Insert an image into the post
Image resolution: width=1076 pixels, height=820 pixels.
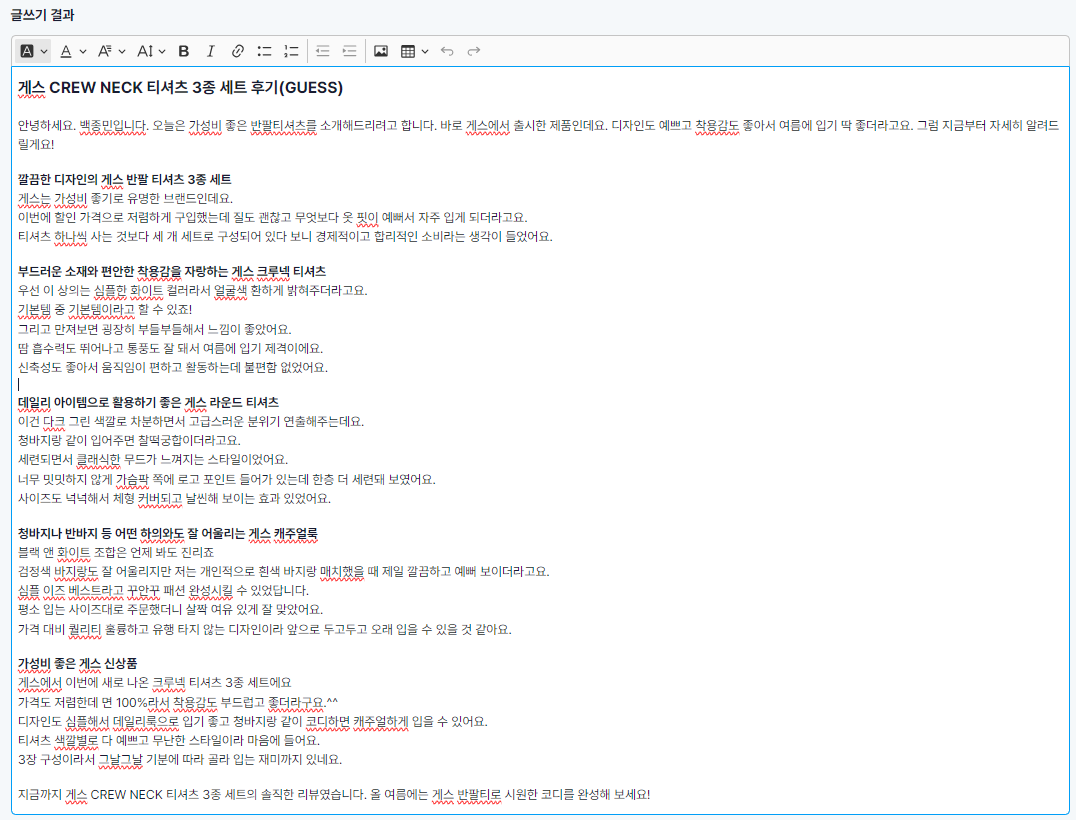[x=380, y=51]
